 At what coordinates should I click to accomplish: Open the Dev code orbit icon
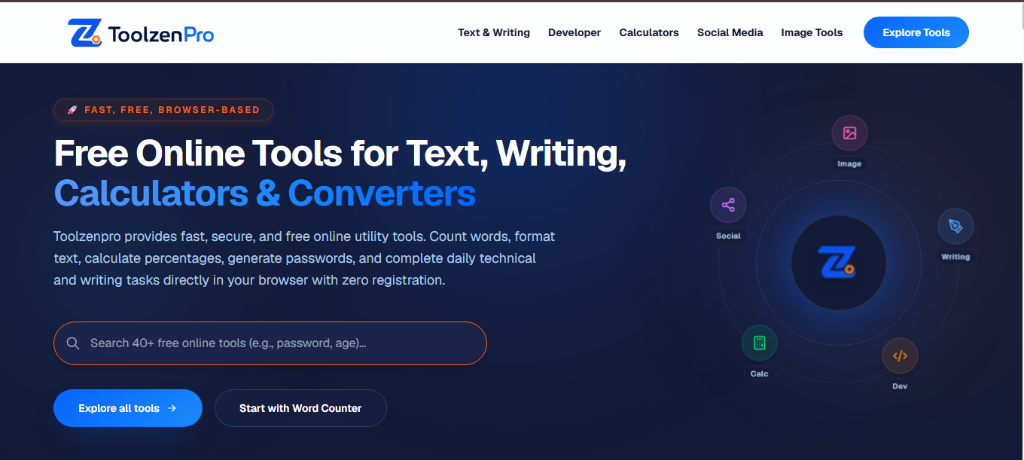click(900, 356)
